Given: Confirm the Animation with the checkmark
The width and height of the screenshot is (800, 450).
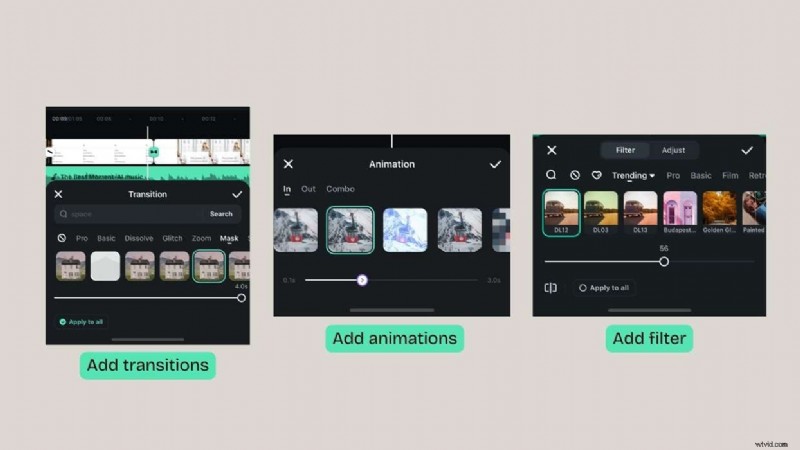Looking at the screenshot, I should point(495,164).
